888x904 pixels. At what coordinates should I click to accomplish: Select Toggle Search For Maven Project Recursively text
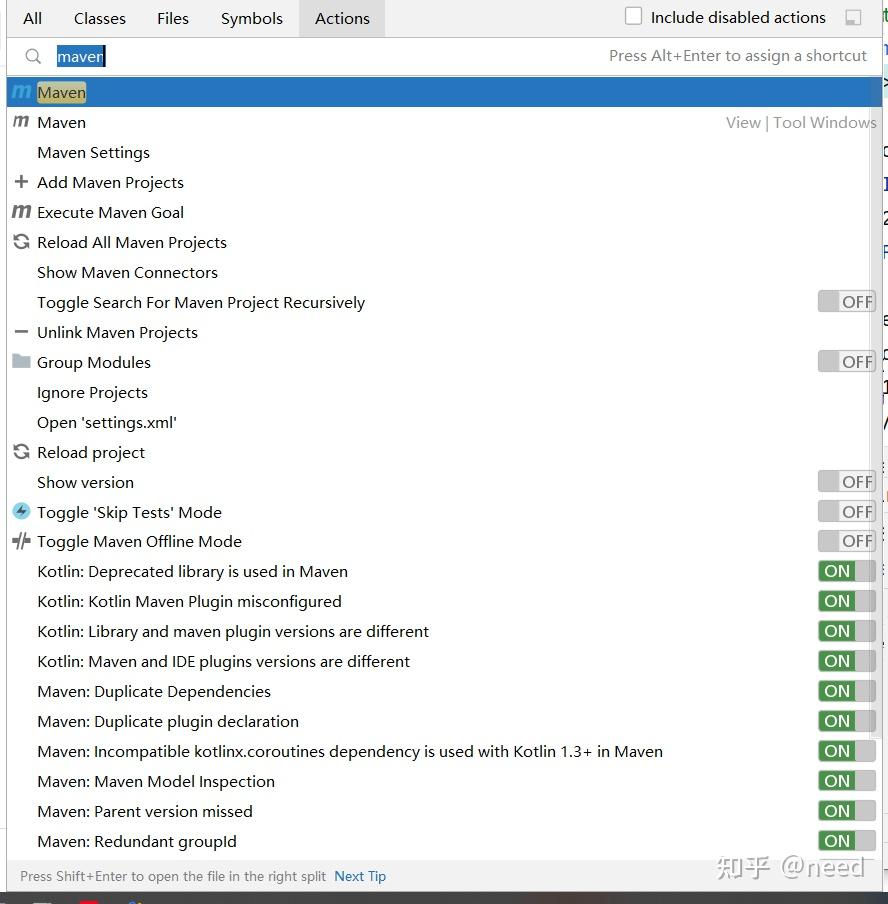click(201, 302)
